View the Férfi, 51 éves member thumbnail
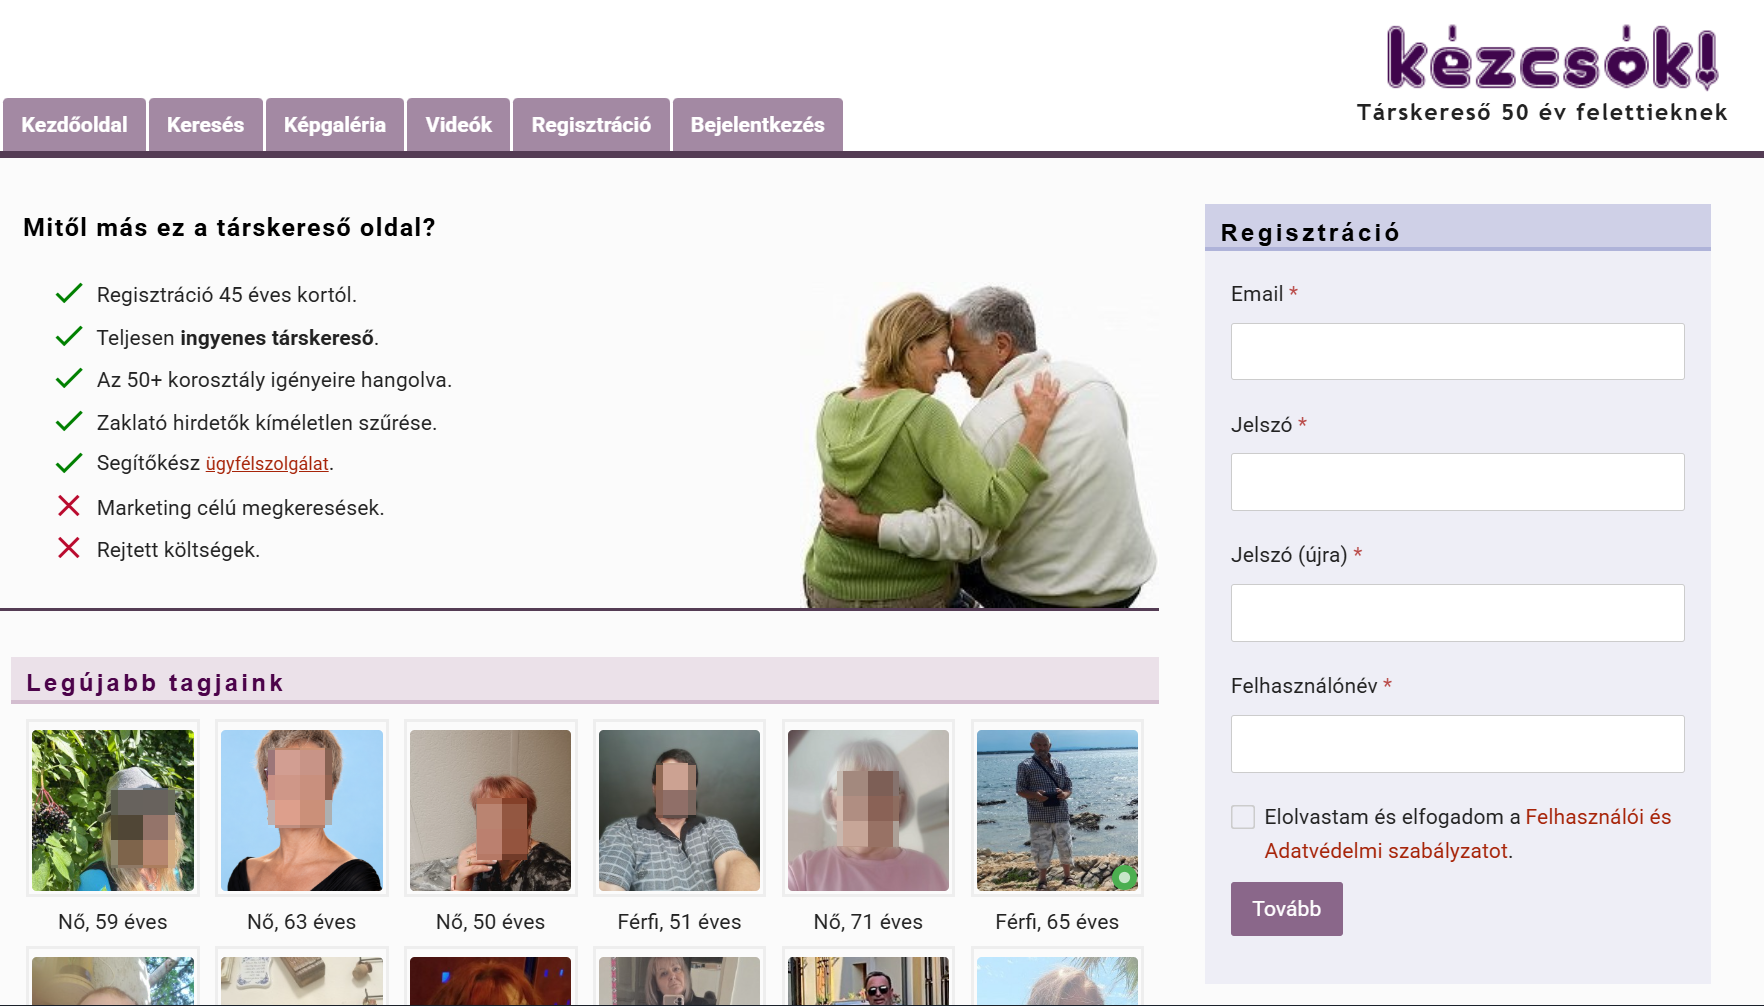This screenshot has height=1006, width=1764. 679,810
